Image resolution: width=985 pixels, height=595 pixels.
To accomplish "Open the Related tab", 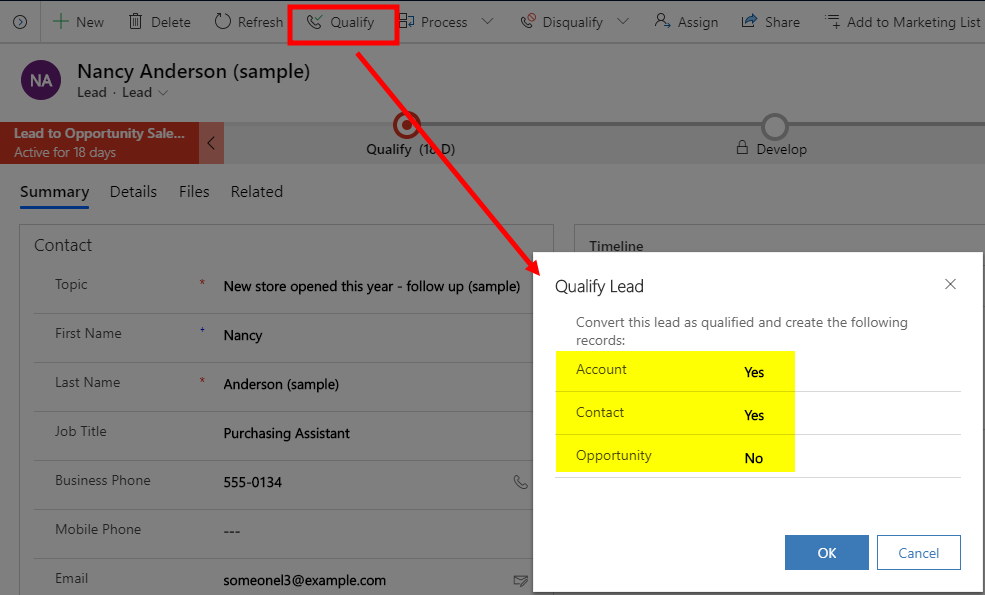I will (x=256, y=192).
